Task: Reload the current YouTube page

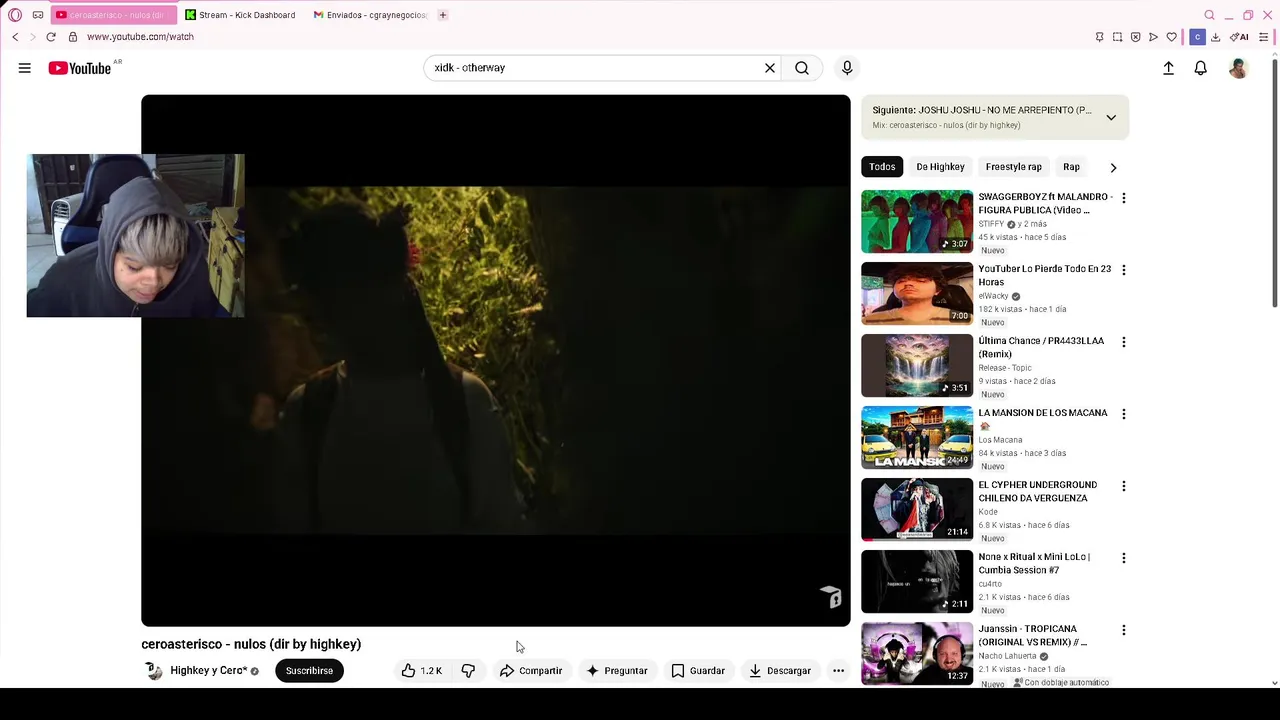Action: [51, 37]
